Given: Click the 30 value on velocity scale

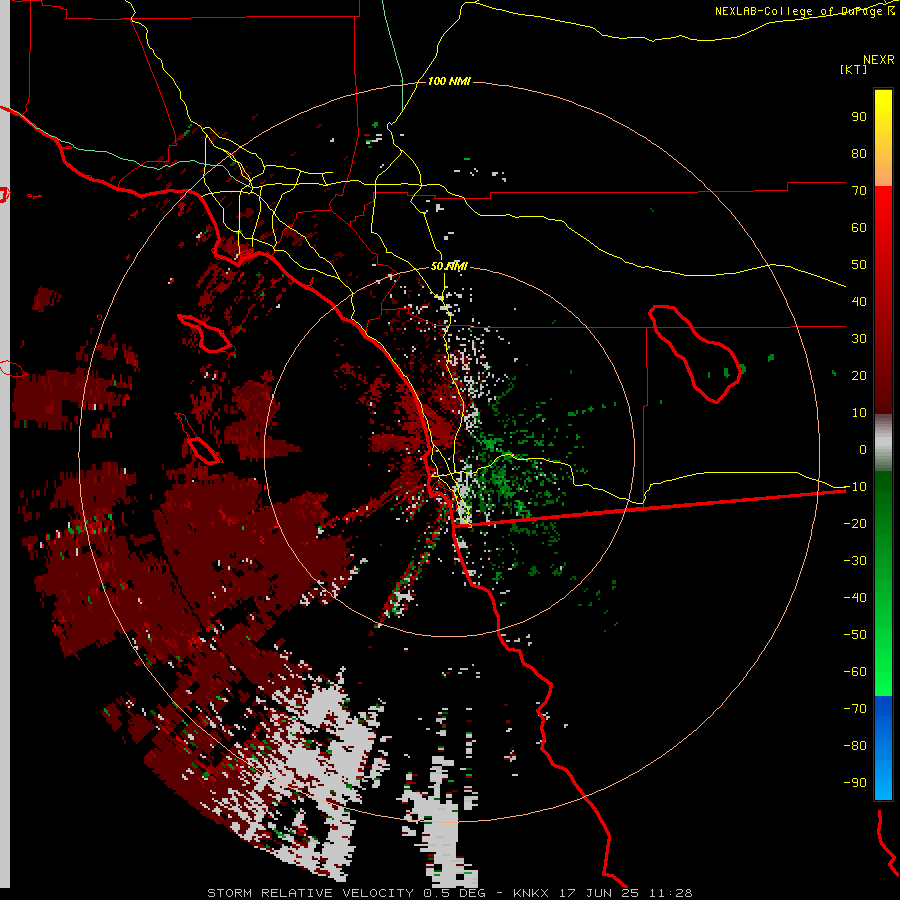Looking at the screenshot, I should tap(859, 339).
